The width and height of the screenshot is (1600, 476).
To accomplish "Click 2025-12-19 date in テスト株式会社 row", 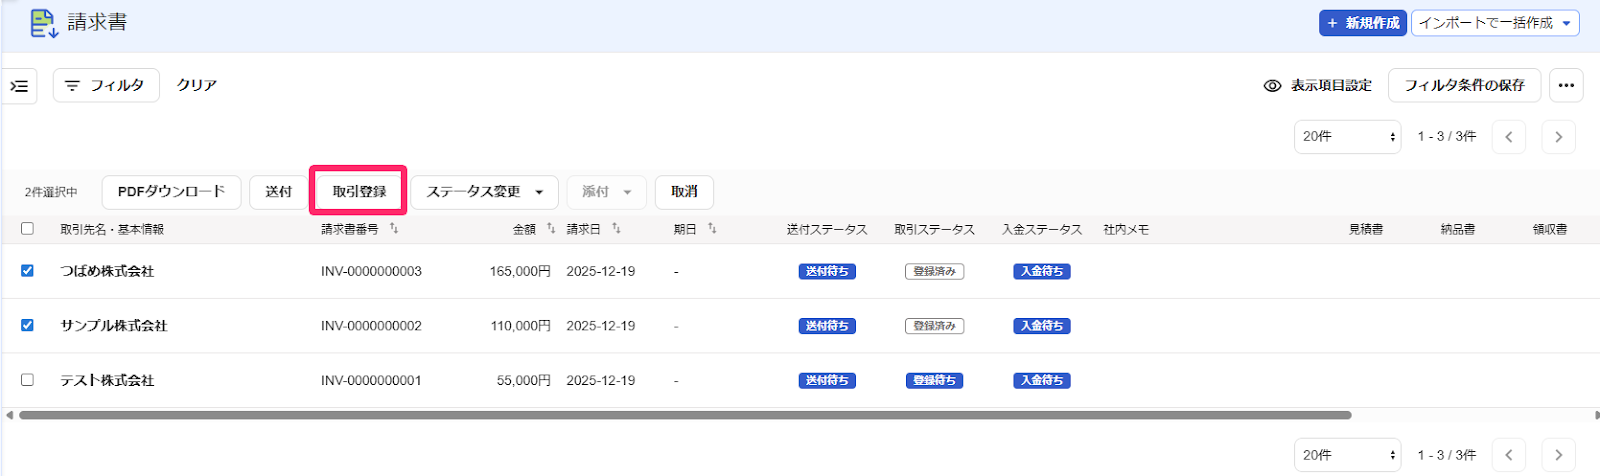I will 600,380.
